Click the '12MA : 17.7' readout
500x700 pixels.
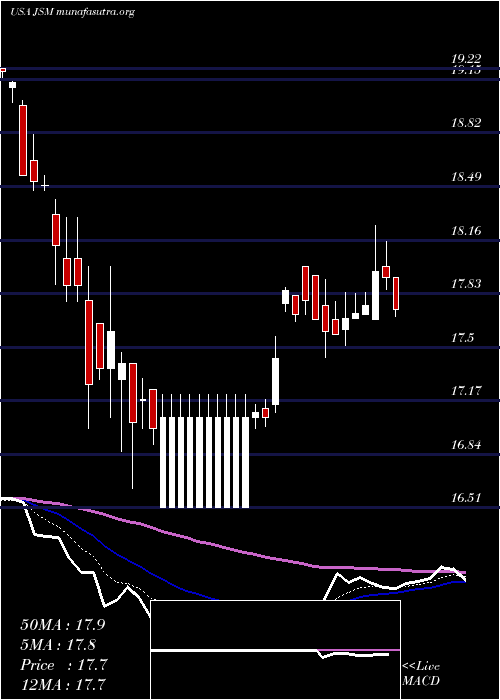tap(63, 684)
